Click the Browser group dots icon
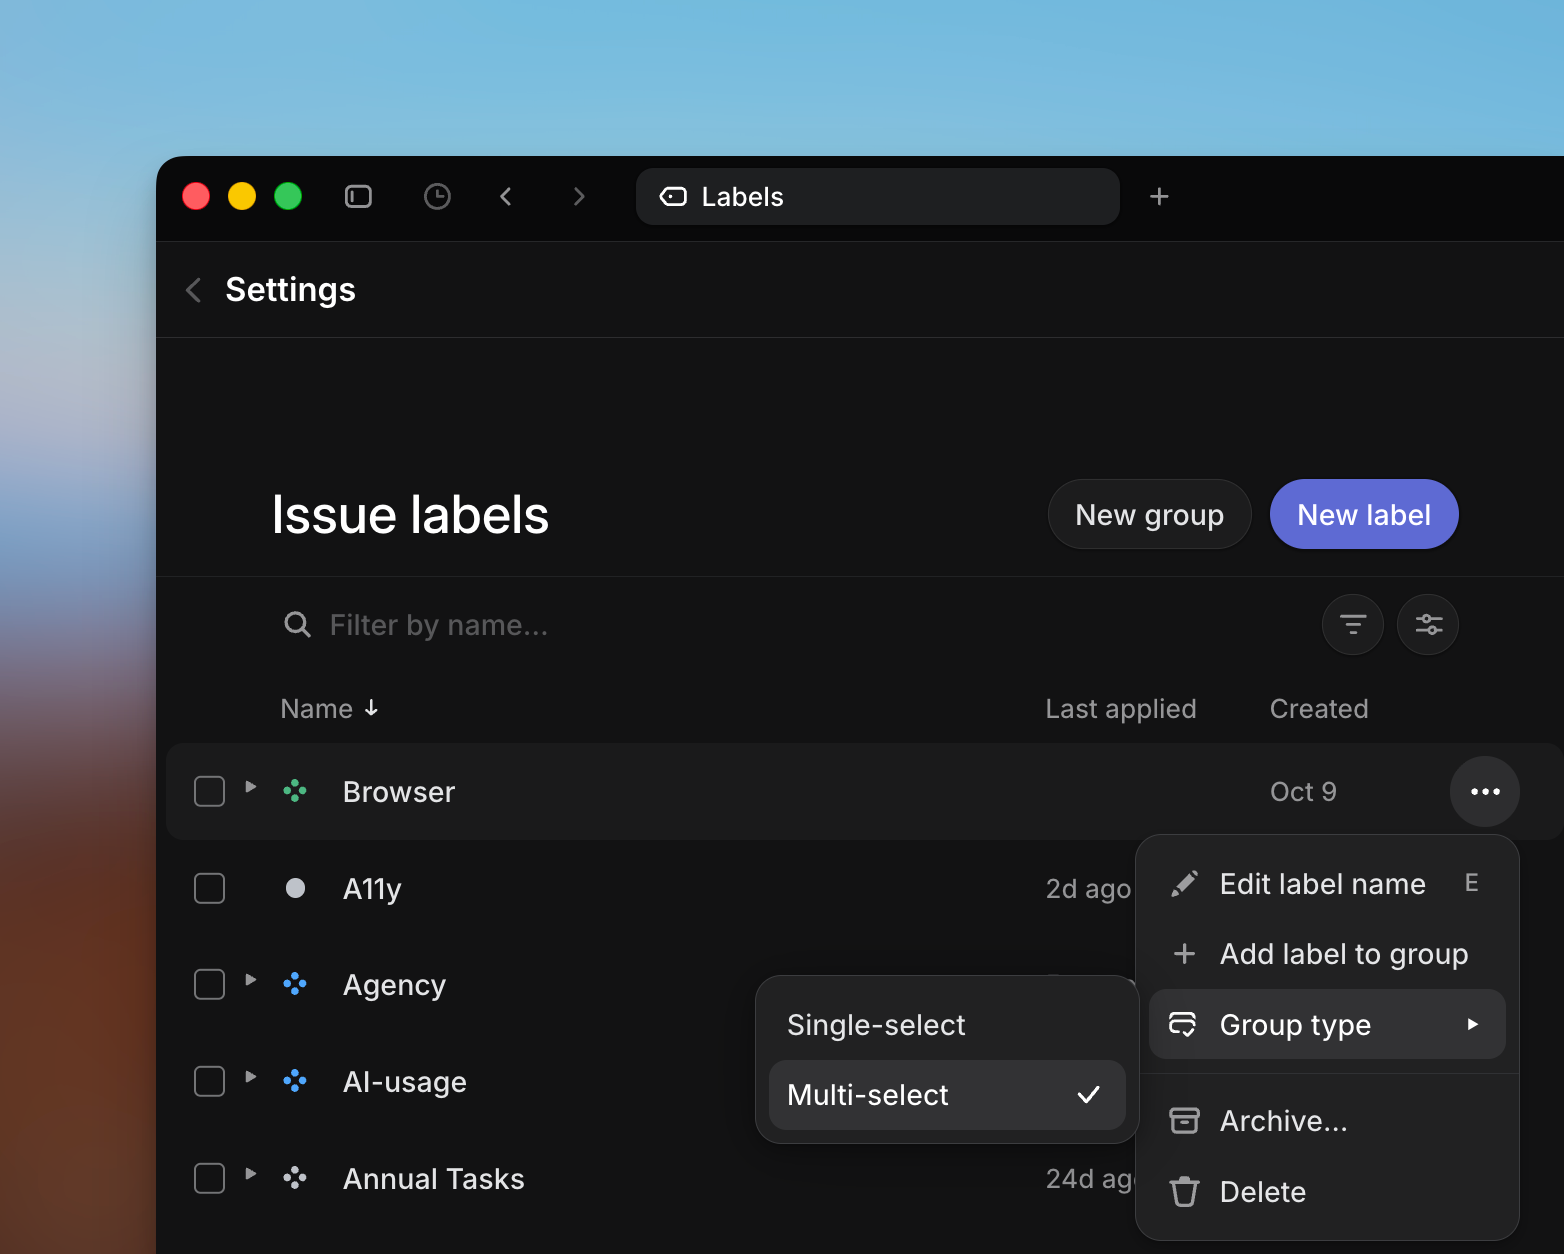The height and width of the screenshot is (1254, 1564). tap(295, 791)
